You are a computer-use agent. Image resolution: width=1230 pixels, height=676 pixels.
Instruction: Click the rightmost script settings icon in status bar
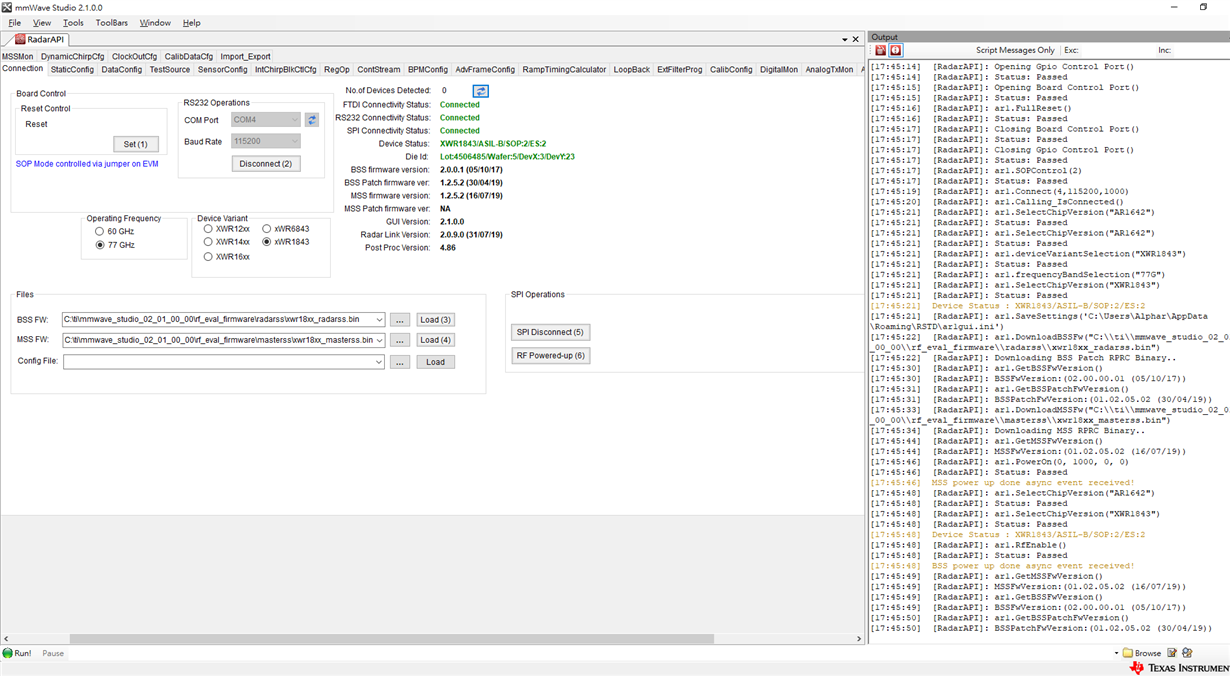1187,653
